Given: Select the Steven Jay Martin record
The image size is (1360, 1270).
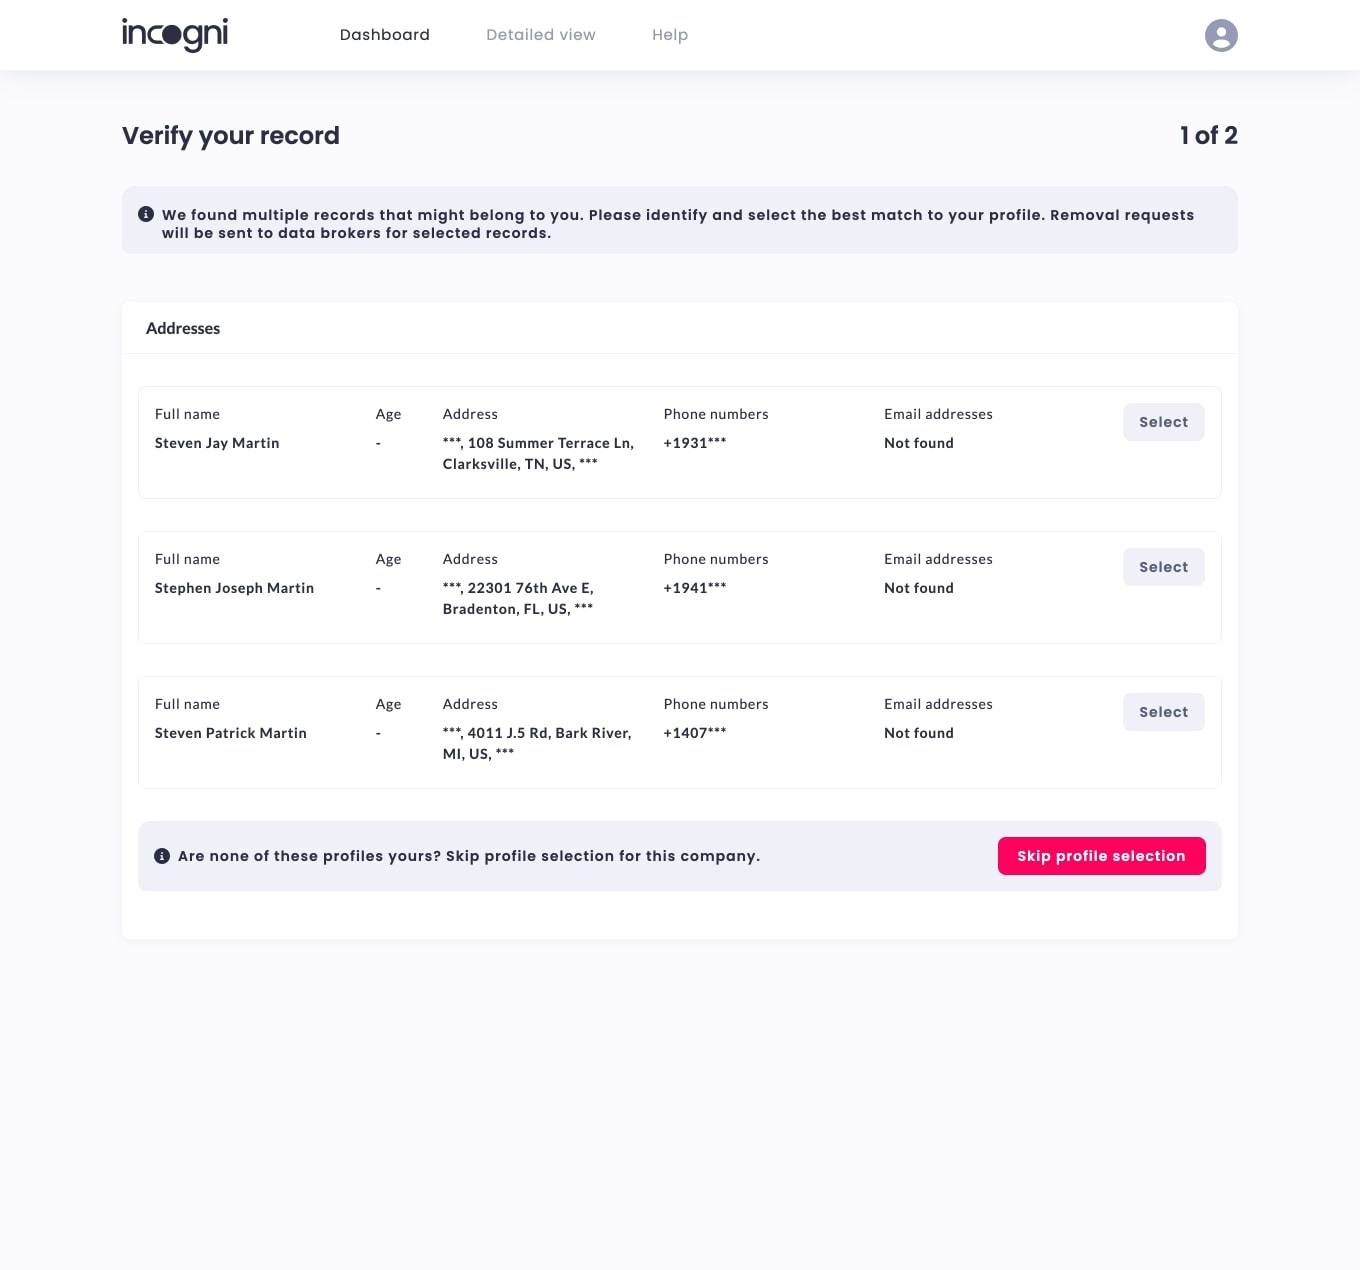Looking at the screenshot, I should coord(1163,422).
